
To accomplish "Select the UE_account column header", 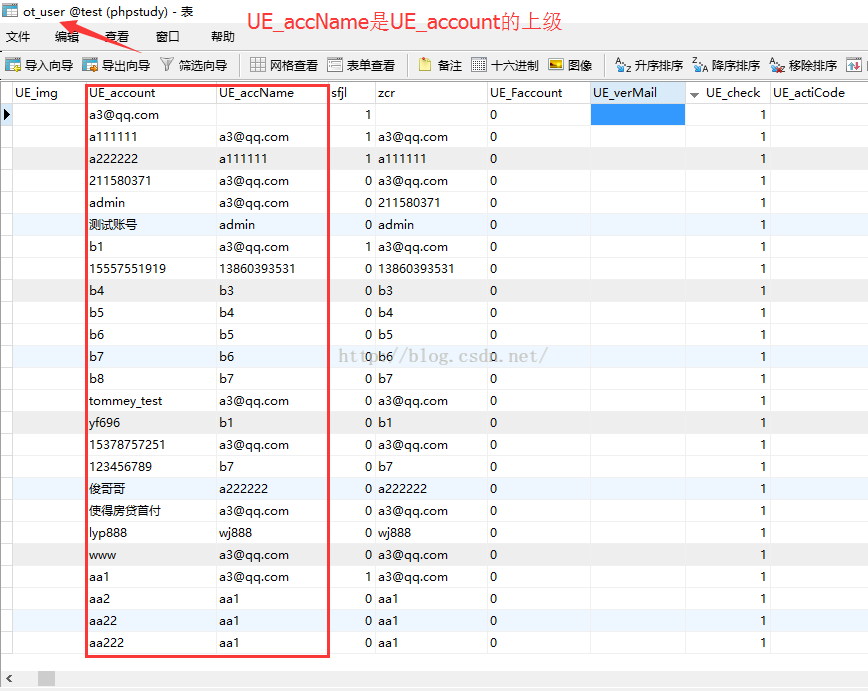I will point(151,92).
